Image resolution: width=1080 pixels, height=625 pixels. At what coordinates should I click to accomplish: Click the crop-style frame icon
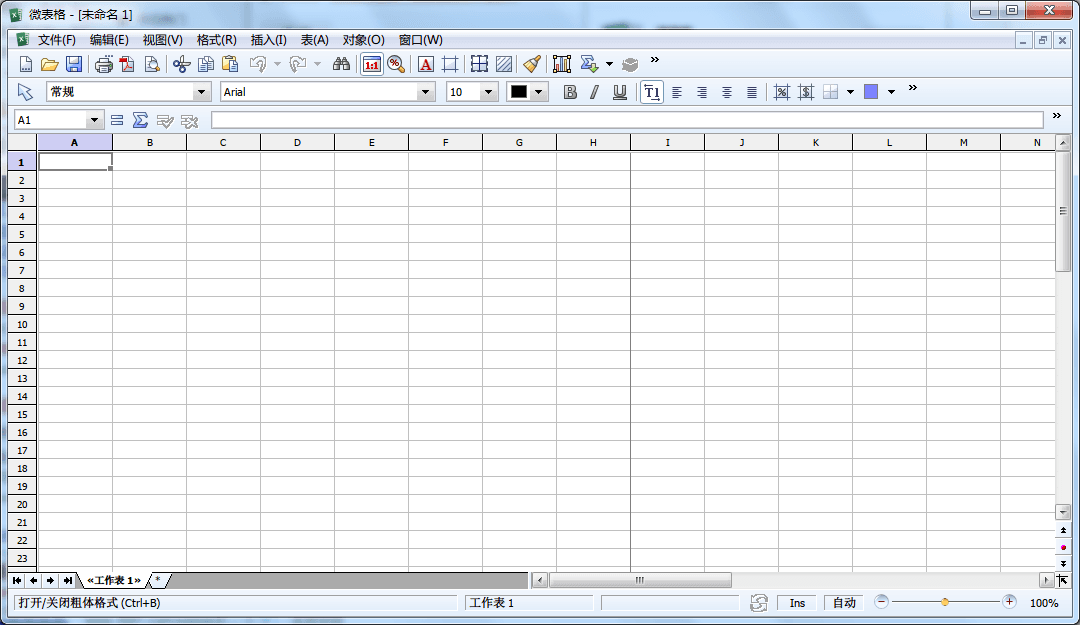tap(450, 65)
